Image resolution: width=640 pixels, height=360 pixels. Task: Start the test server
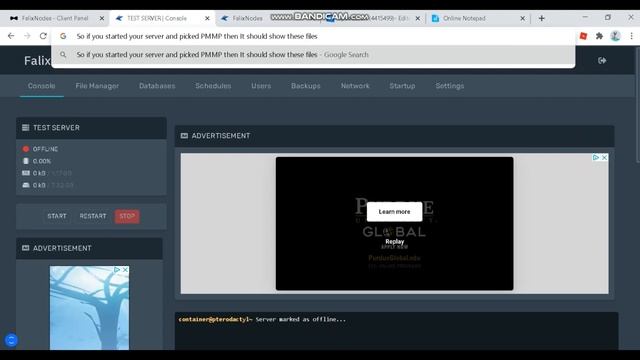tap(57, 216)
